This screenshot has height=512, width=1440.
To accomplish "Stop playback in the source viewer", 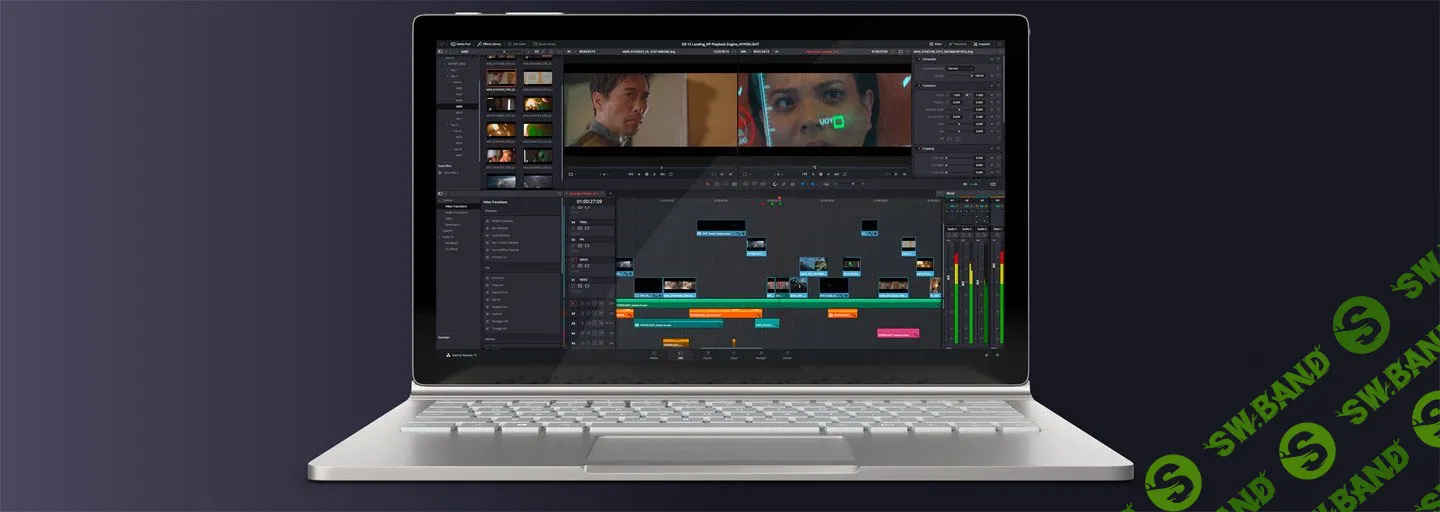I will click(x=647, y=174).
